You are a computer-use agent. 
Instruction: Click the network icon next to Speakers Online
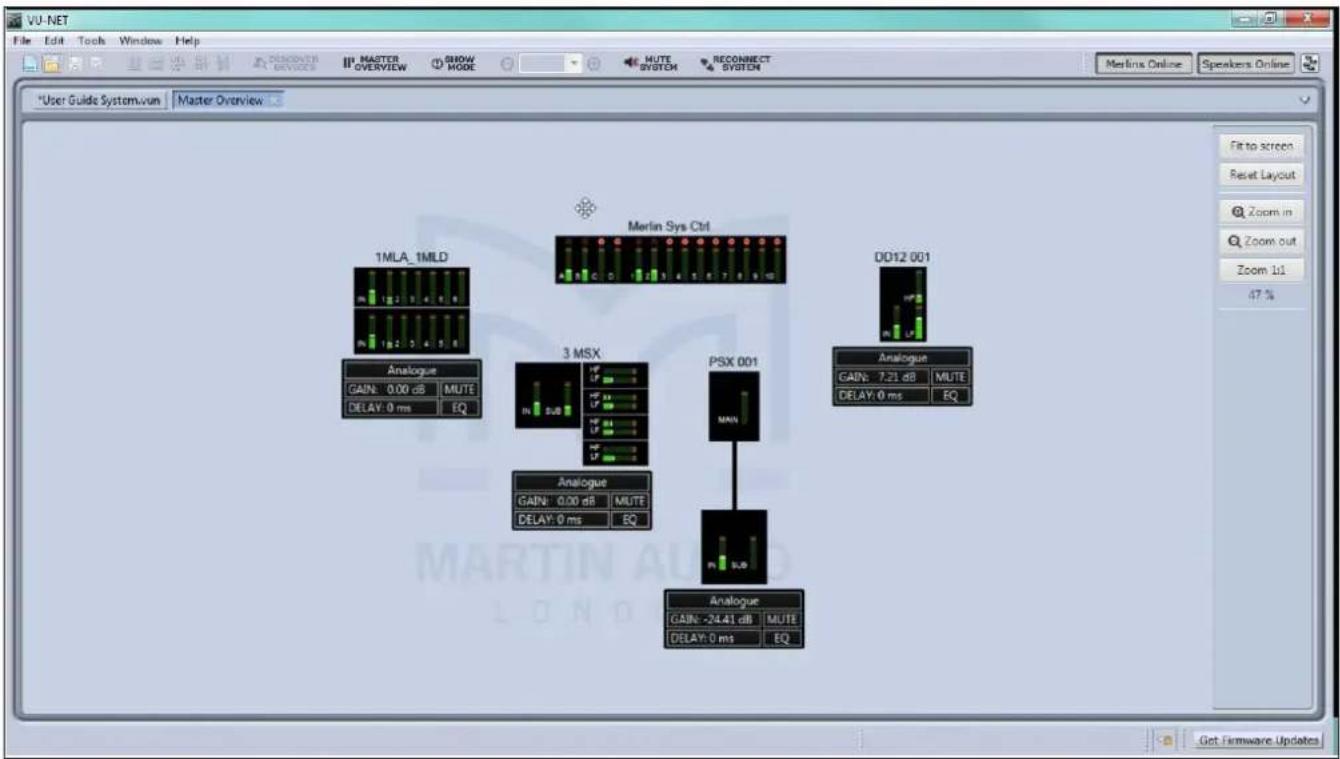tap(1309, 64)
